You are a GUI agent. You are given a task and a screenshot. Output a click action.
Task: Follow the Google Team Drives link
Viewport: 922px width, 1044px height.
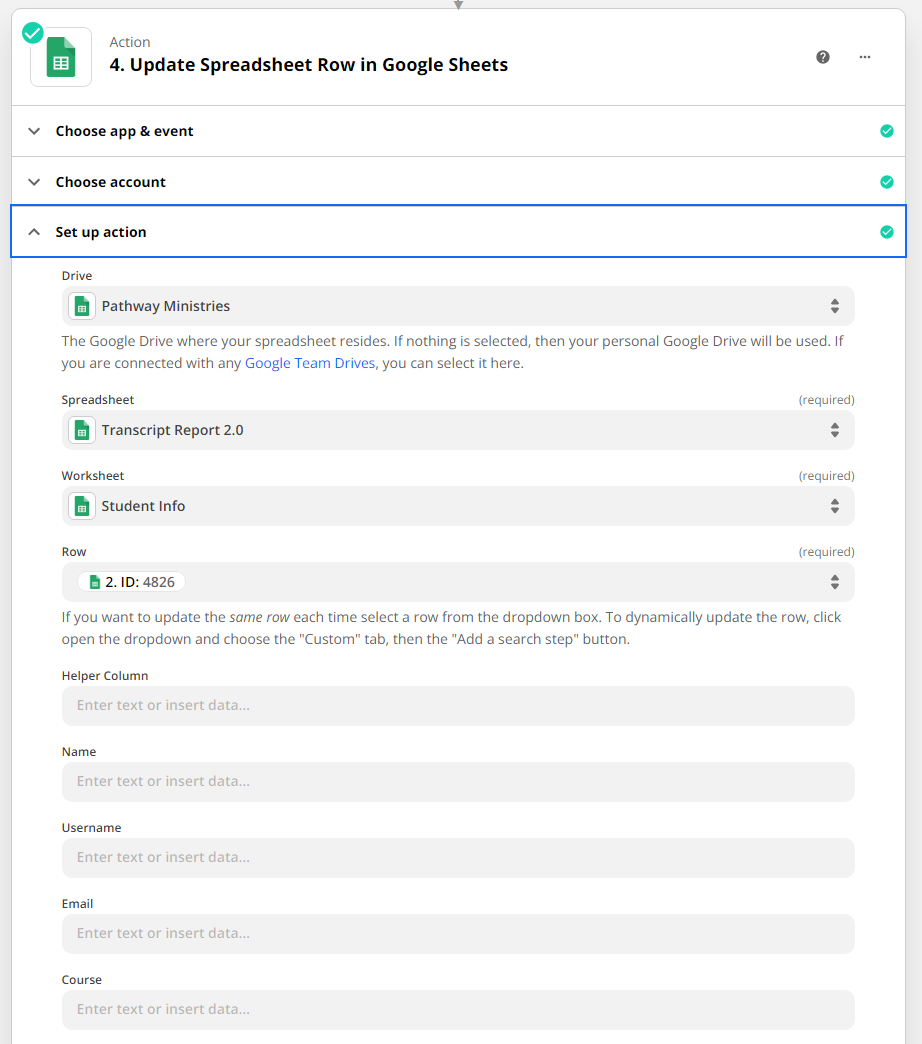point(310,364)
